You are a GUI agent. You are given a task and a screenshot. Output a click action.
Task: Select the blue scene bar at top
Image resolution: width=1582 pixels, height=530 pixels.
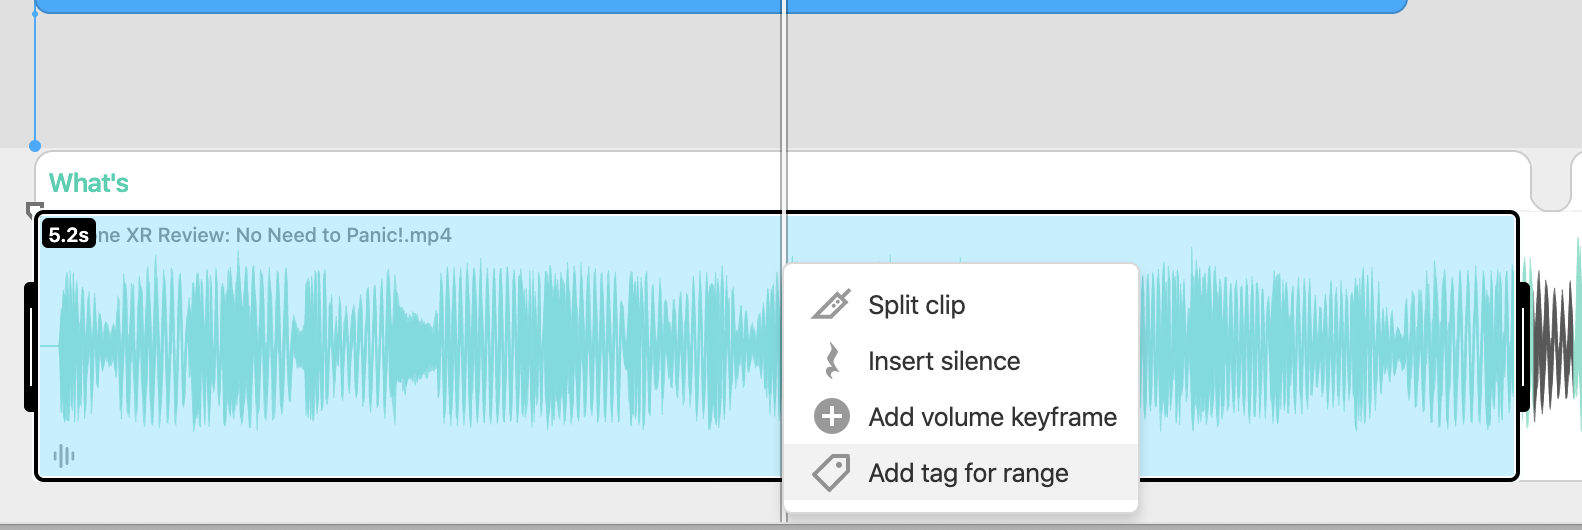(720, 6)
